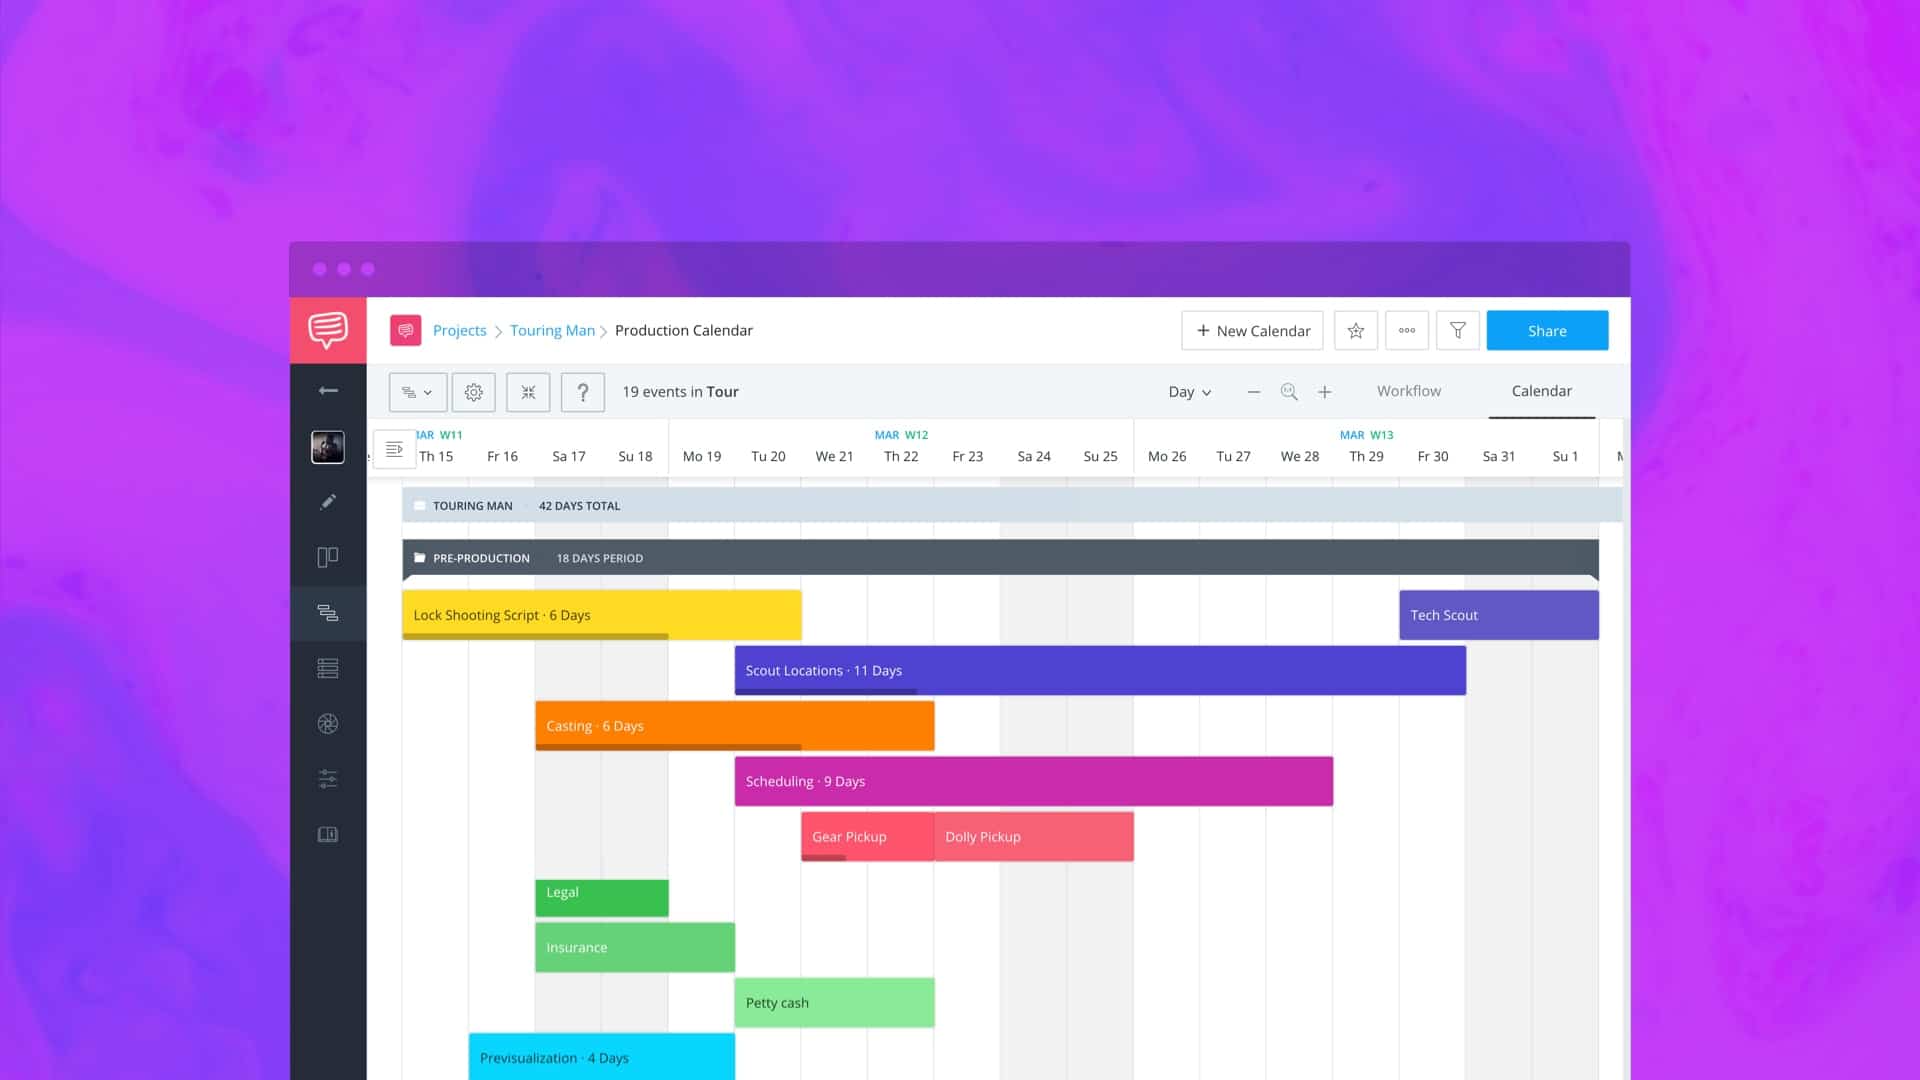Click the help question mark icon

tap(582, 392)
